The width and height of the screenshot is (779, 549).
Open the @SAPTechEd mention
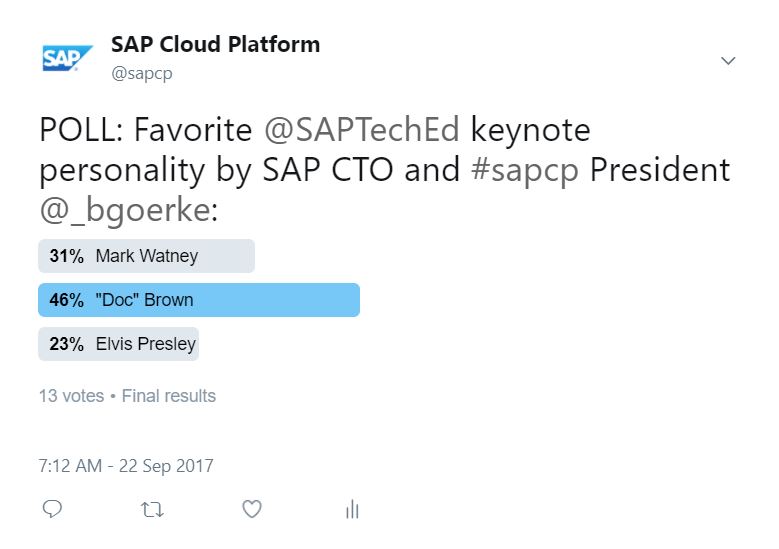[x=362, y=130]
